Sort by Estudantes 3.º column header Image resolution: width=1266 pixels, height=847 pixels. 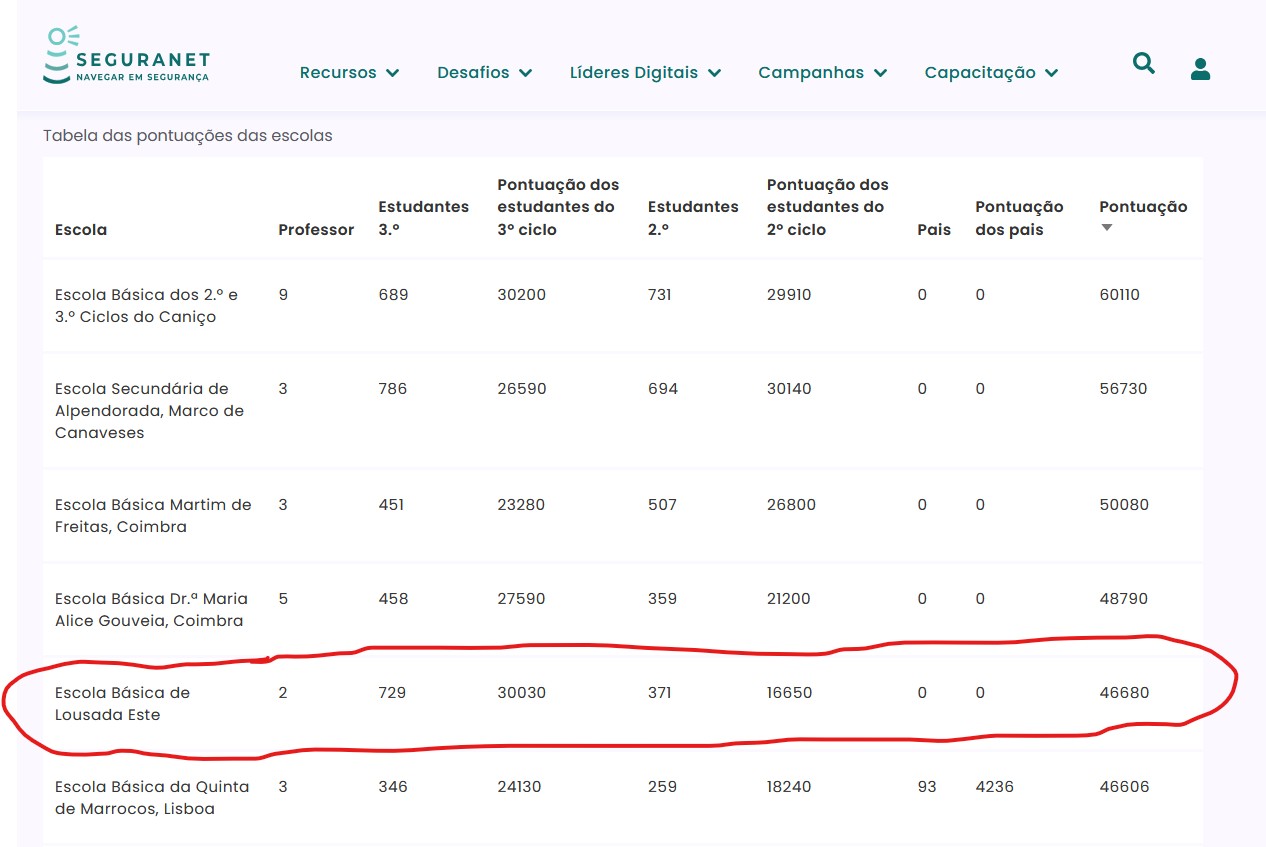tap(423, 218)
